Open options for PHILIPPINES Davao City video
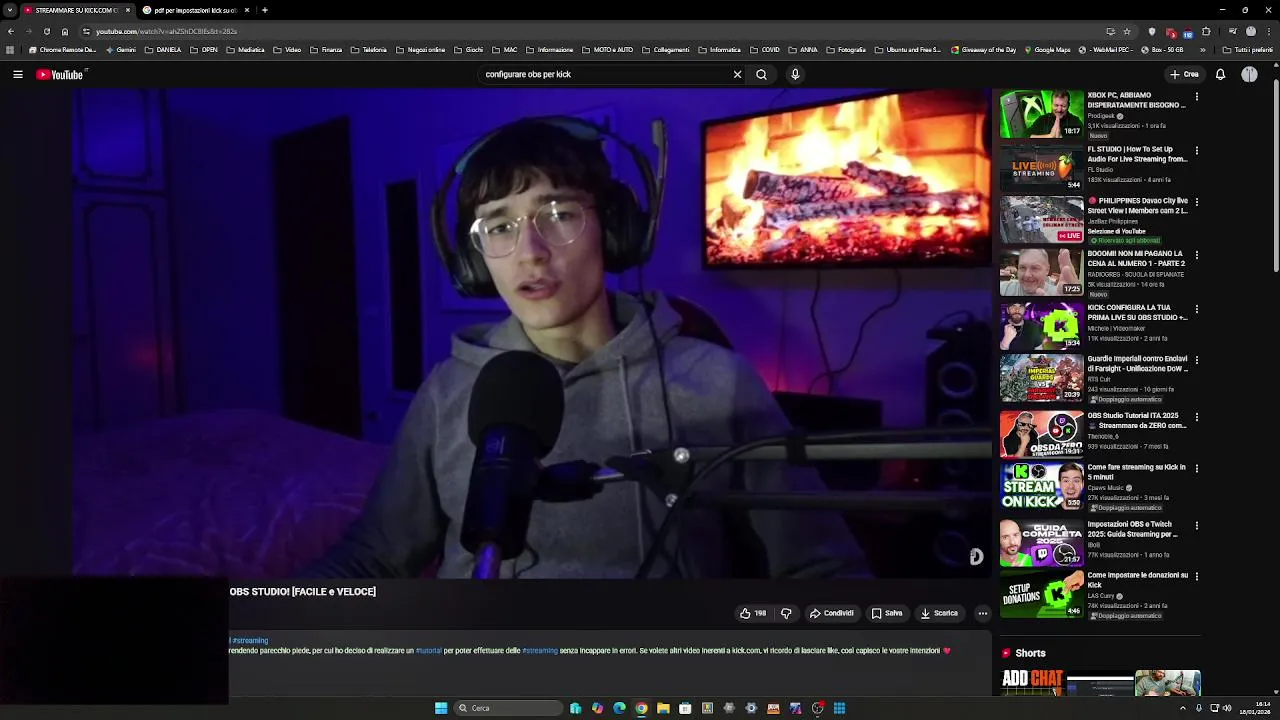 1196,202
